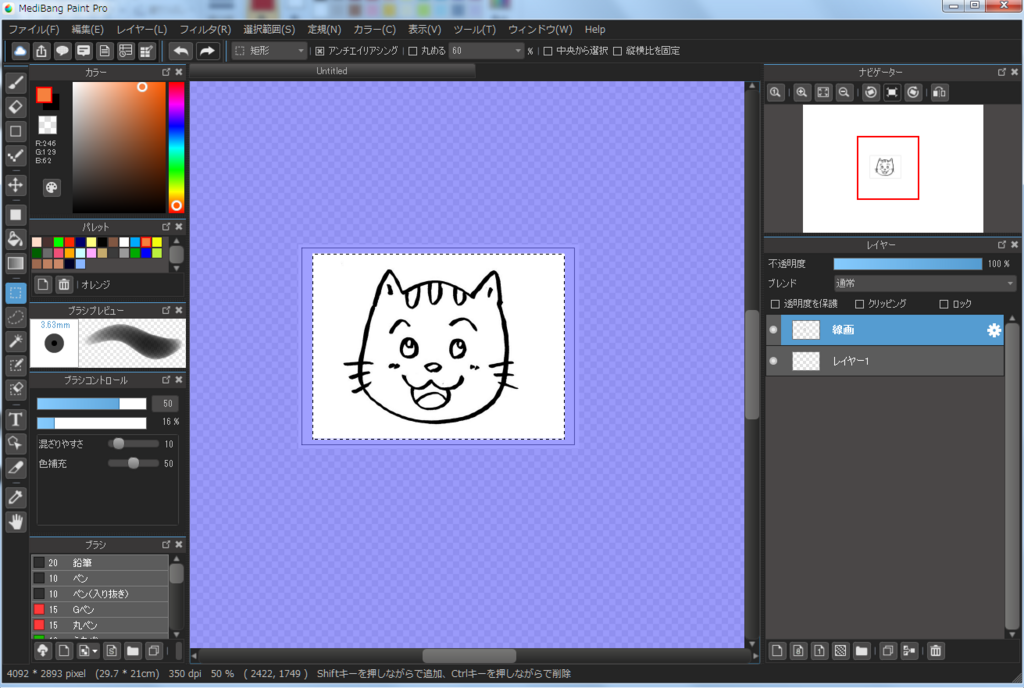Undock the レイヤー panel
This screenshot has height=688, width=1024.
1002,244
